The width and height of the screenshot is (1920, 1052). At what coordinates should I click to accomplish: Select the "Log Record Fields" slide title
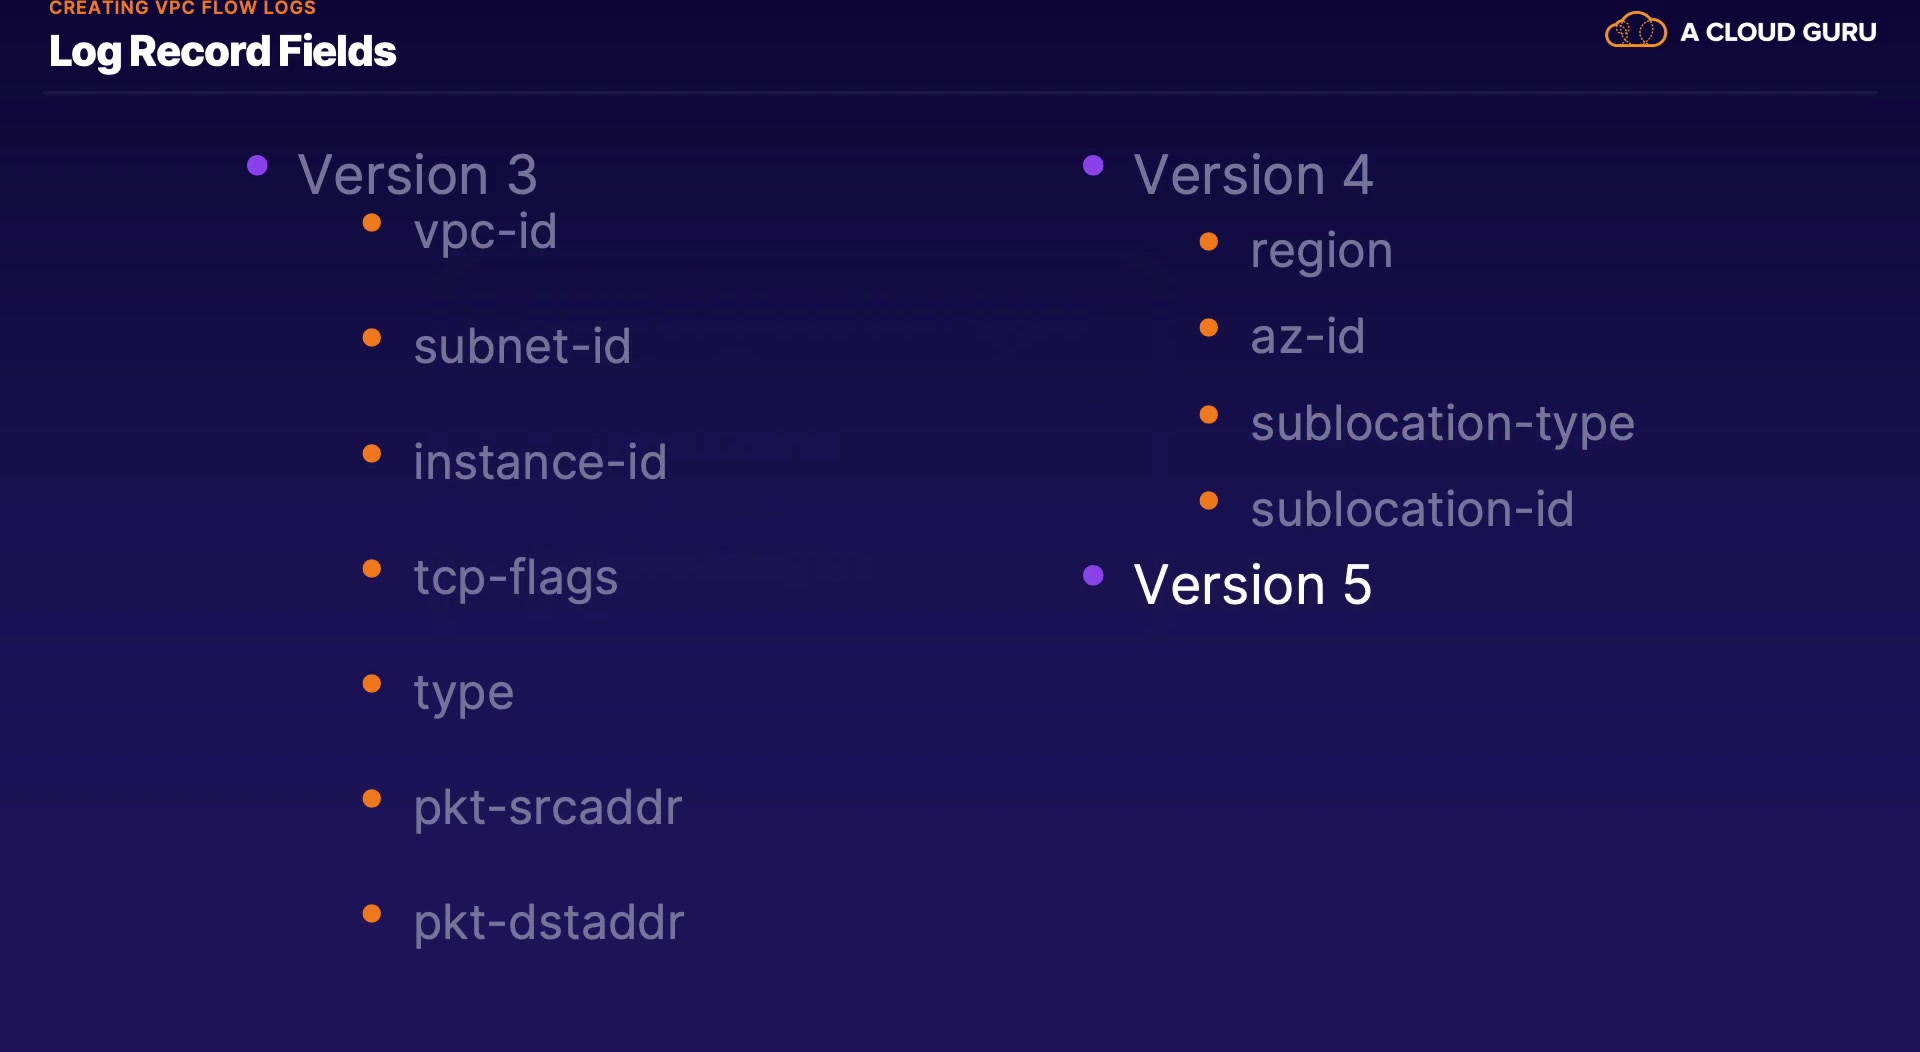[x=222, y=52]
